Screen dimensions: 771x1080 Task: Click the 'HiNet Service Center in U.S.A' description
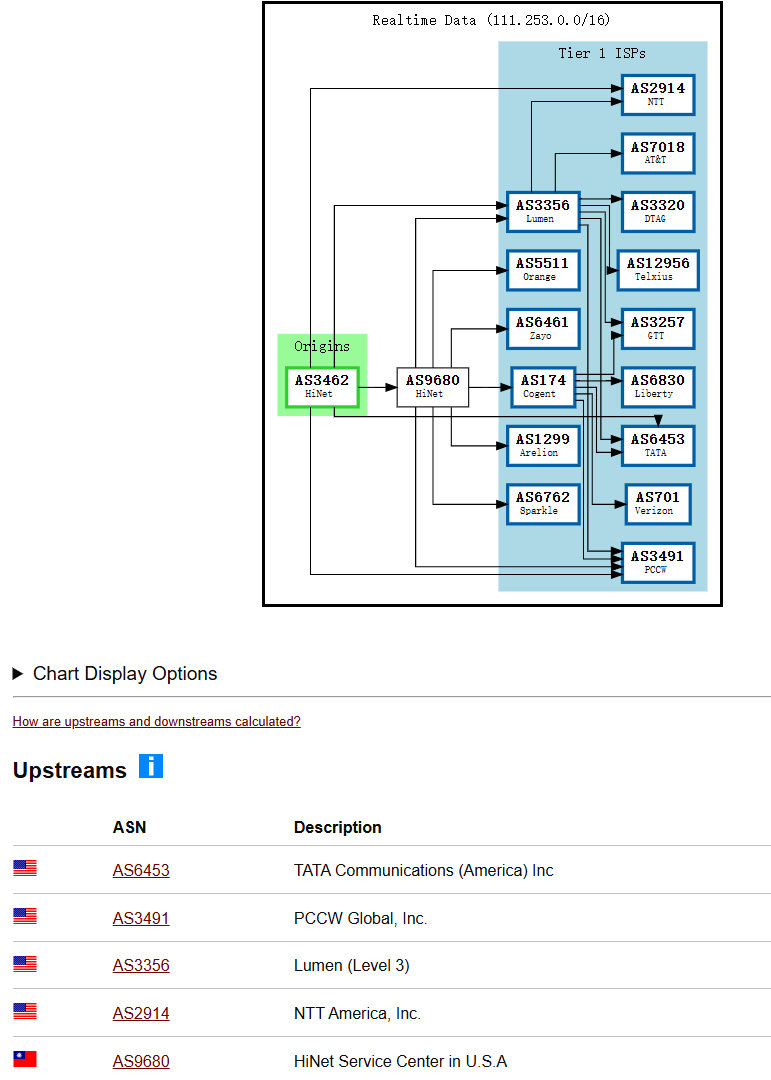400,1061
